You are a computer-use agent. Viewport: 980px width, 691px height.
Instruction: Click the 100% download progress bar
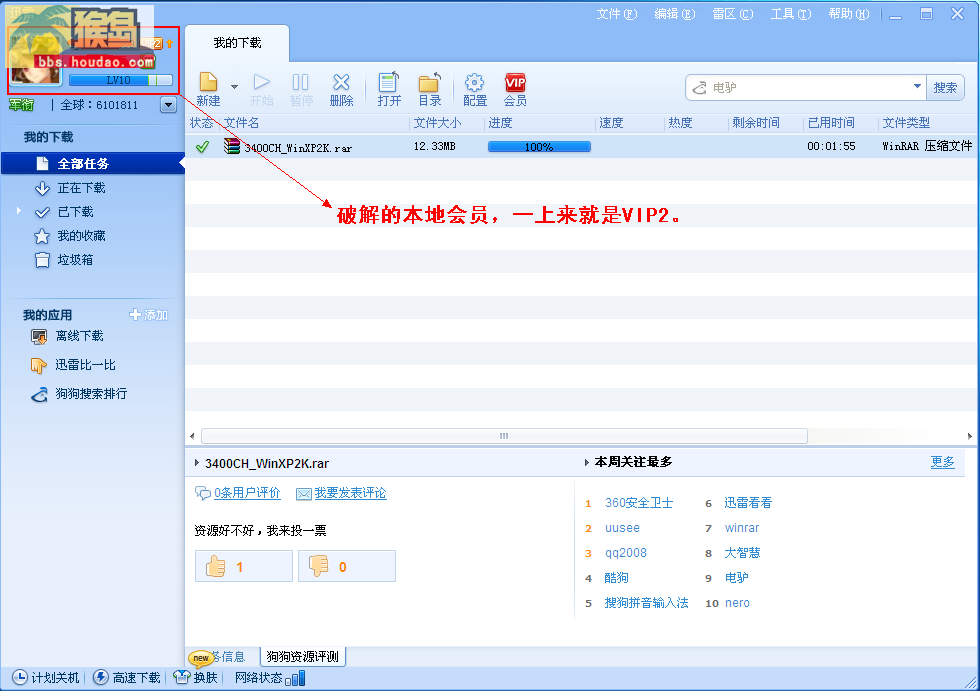539,147
